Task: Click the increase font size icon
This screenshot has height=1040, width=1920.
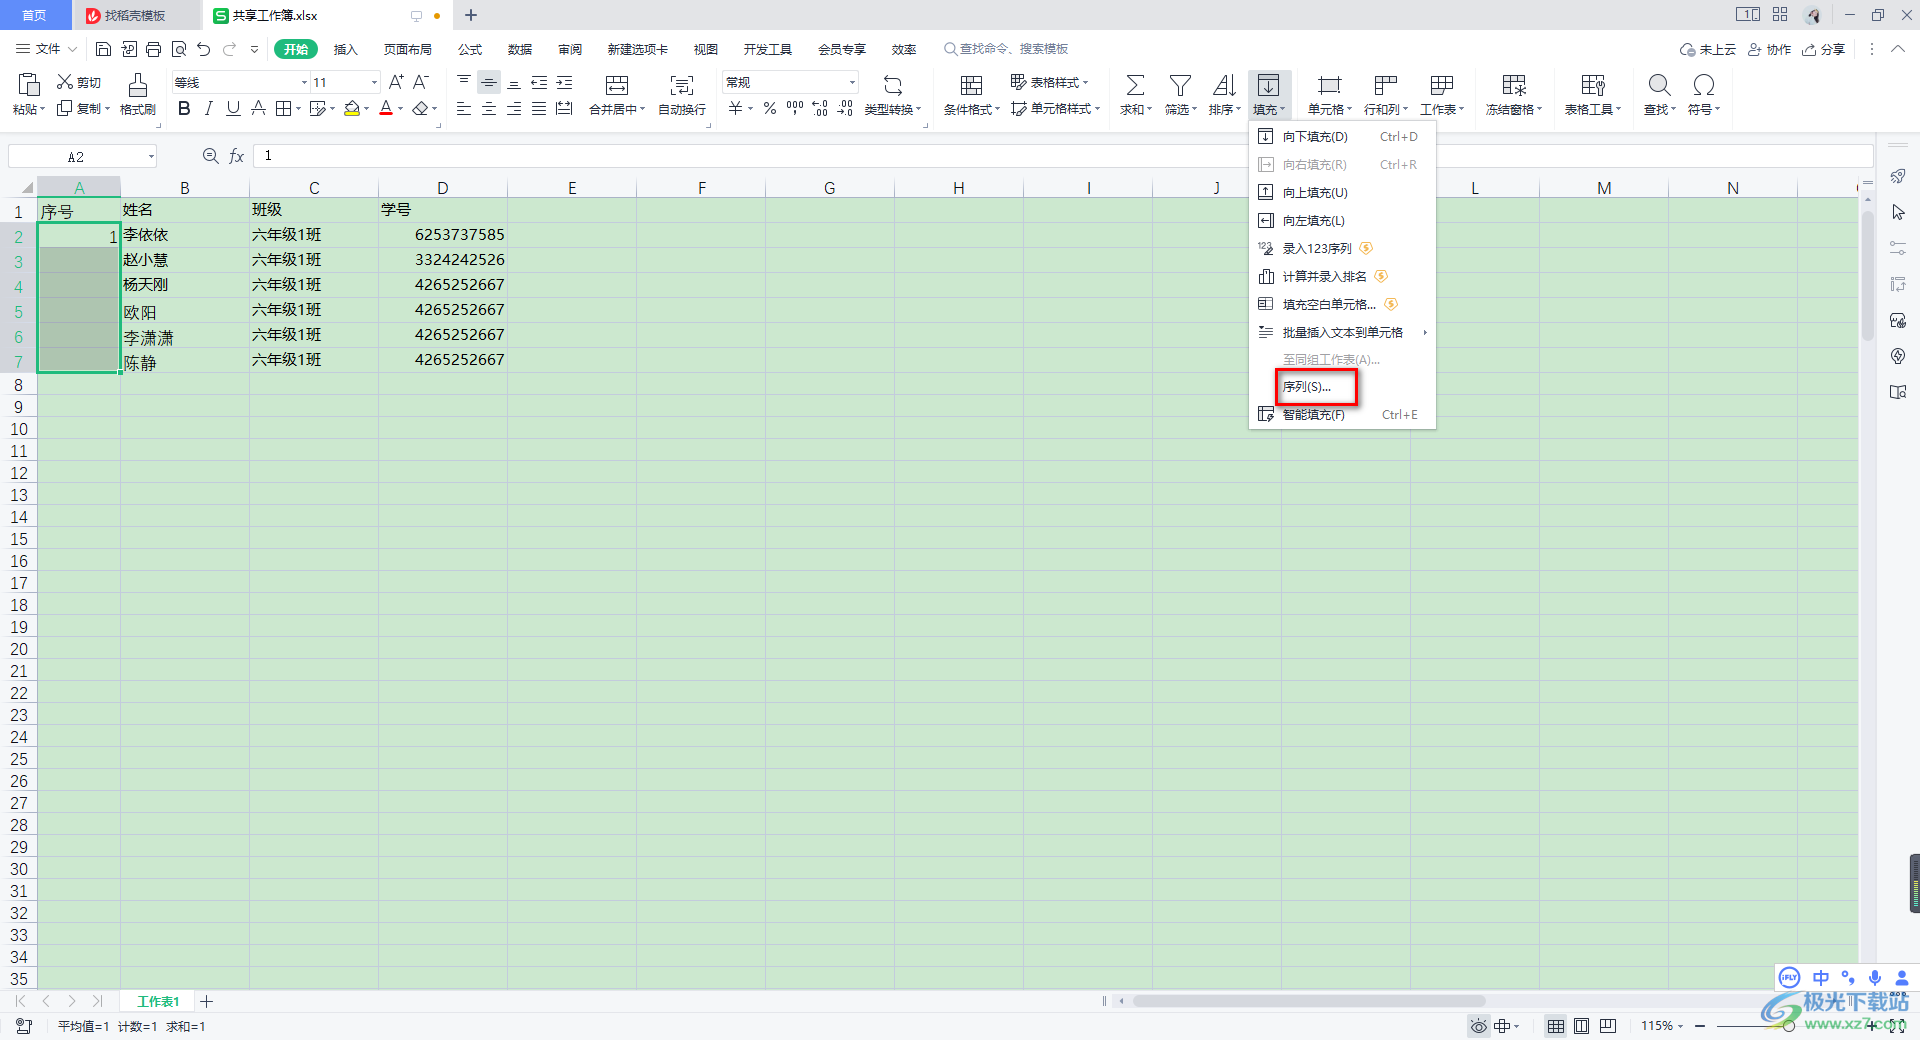Action: pos(396,82)
